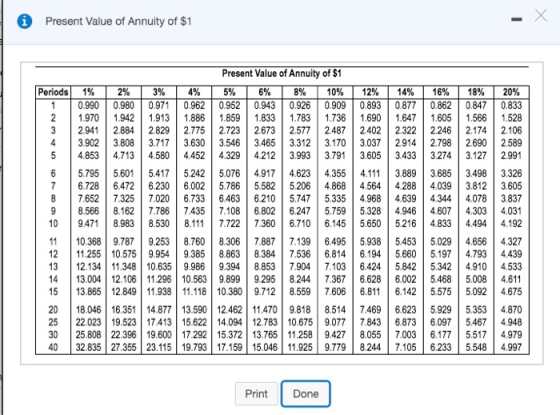Click value 8.111 in the 4% column

point(194,224)
